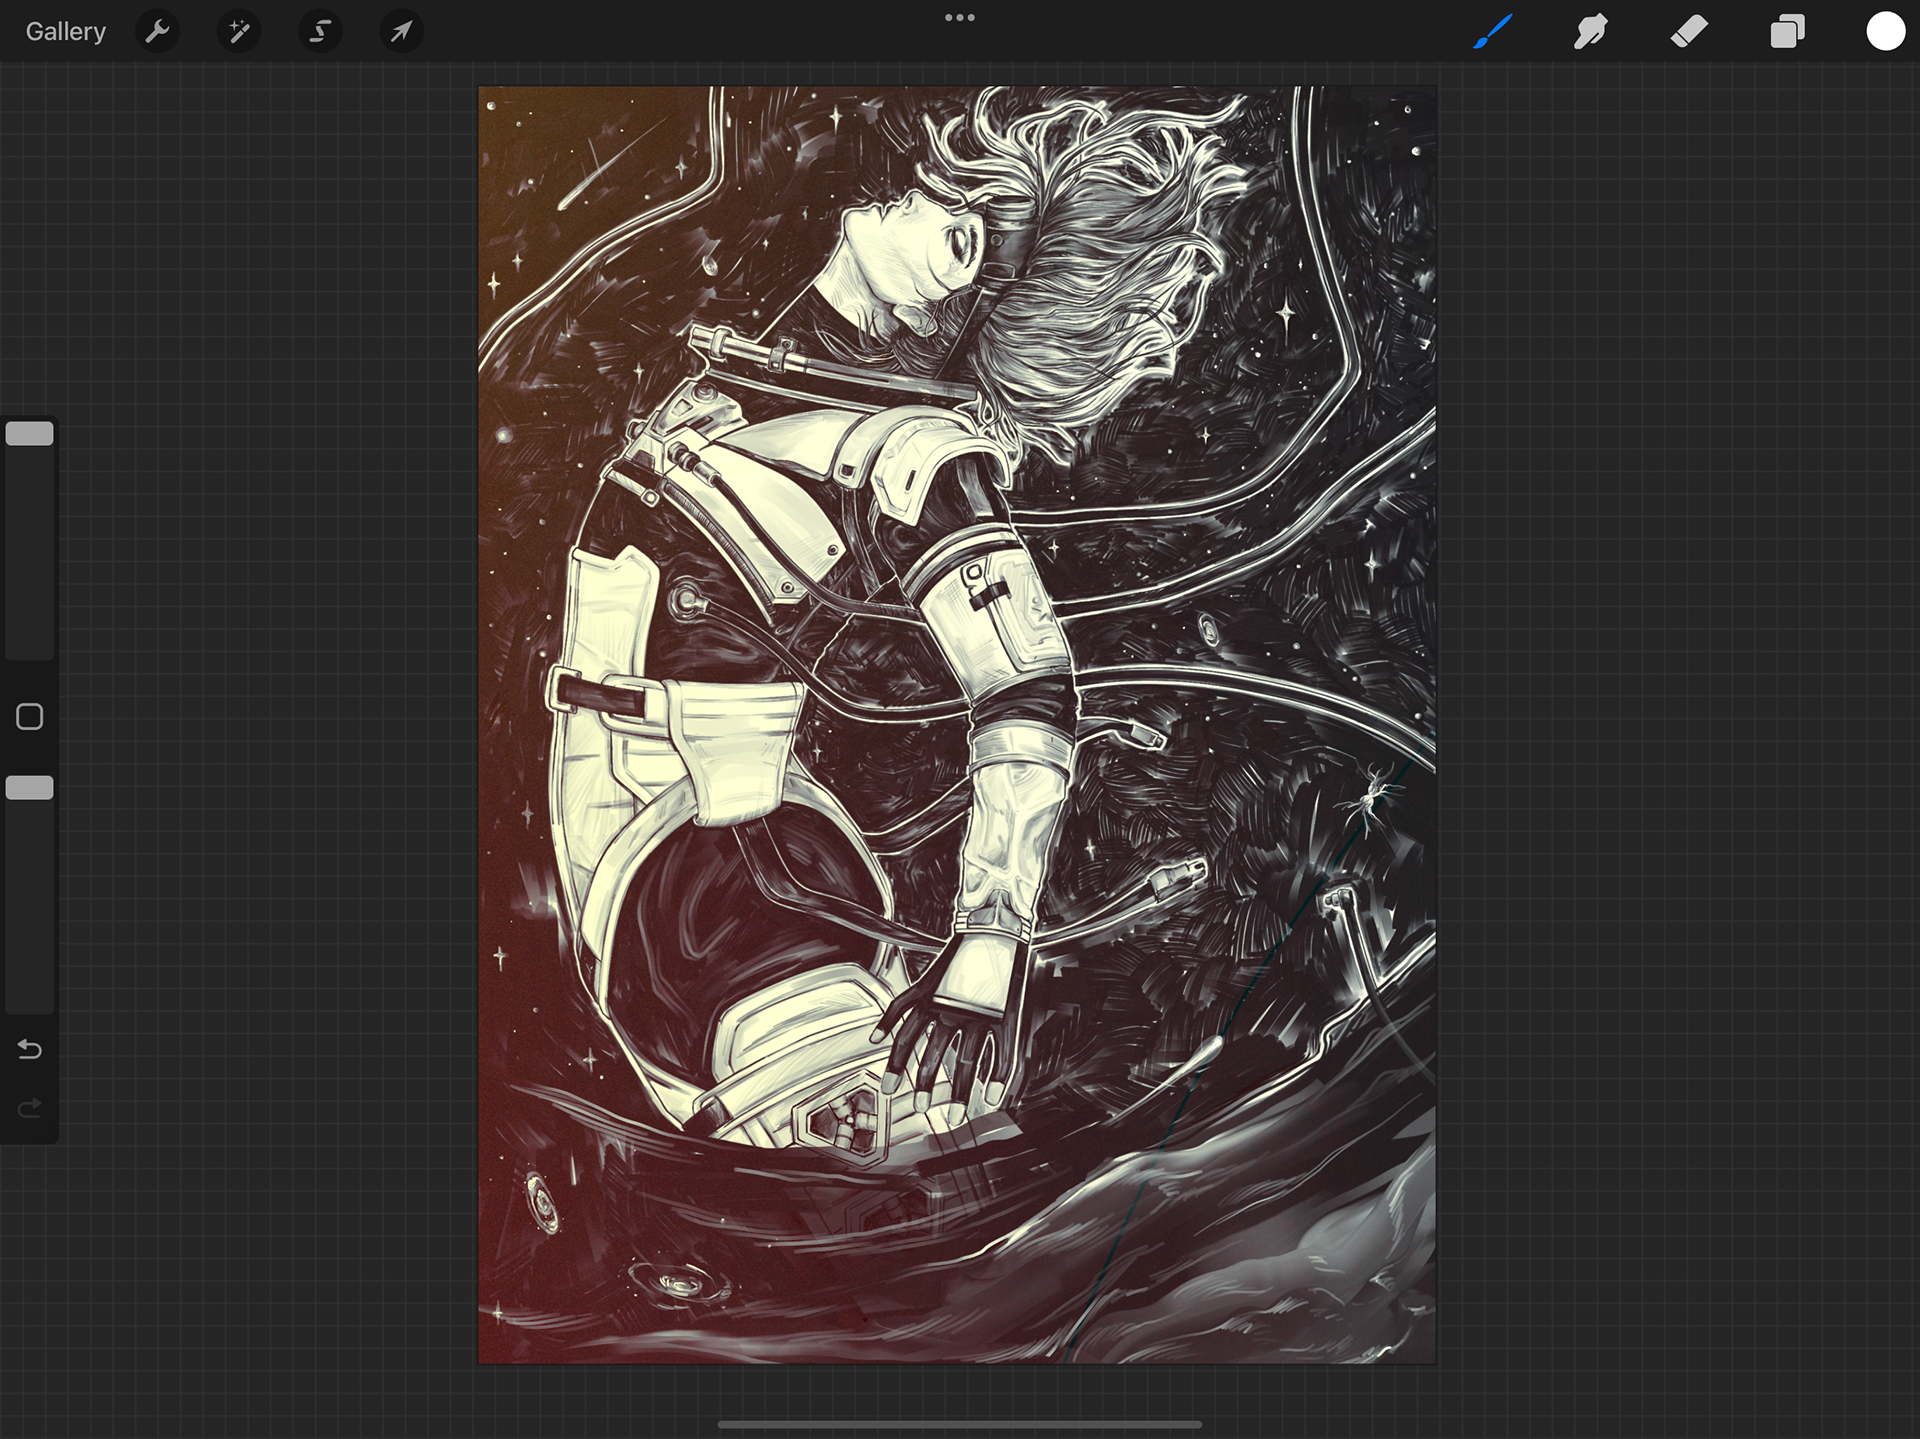Activate the Selection tool
Screen dimensions: 1920x1439
[320, 32]
